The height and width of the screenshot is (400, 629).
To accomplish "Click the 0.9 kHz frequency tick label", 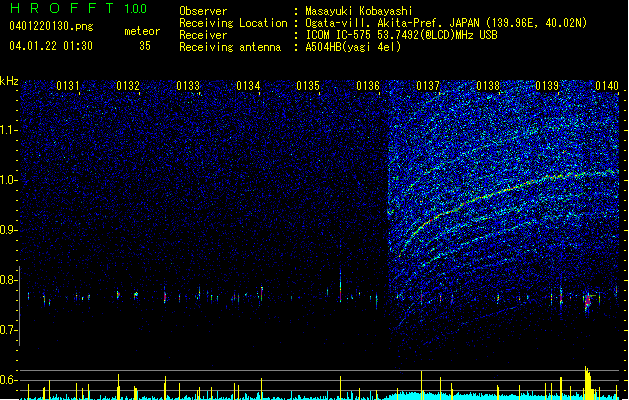I will [x=9, y=230].
